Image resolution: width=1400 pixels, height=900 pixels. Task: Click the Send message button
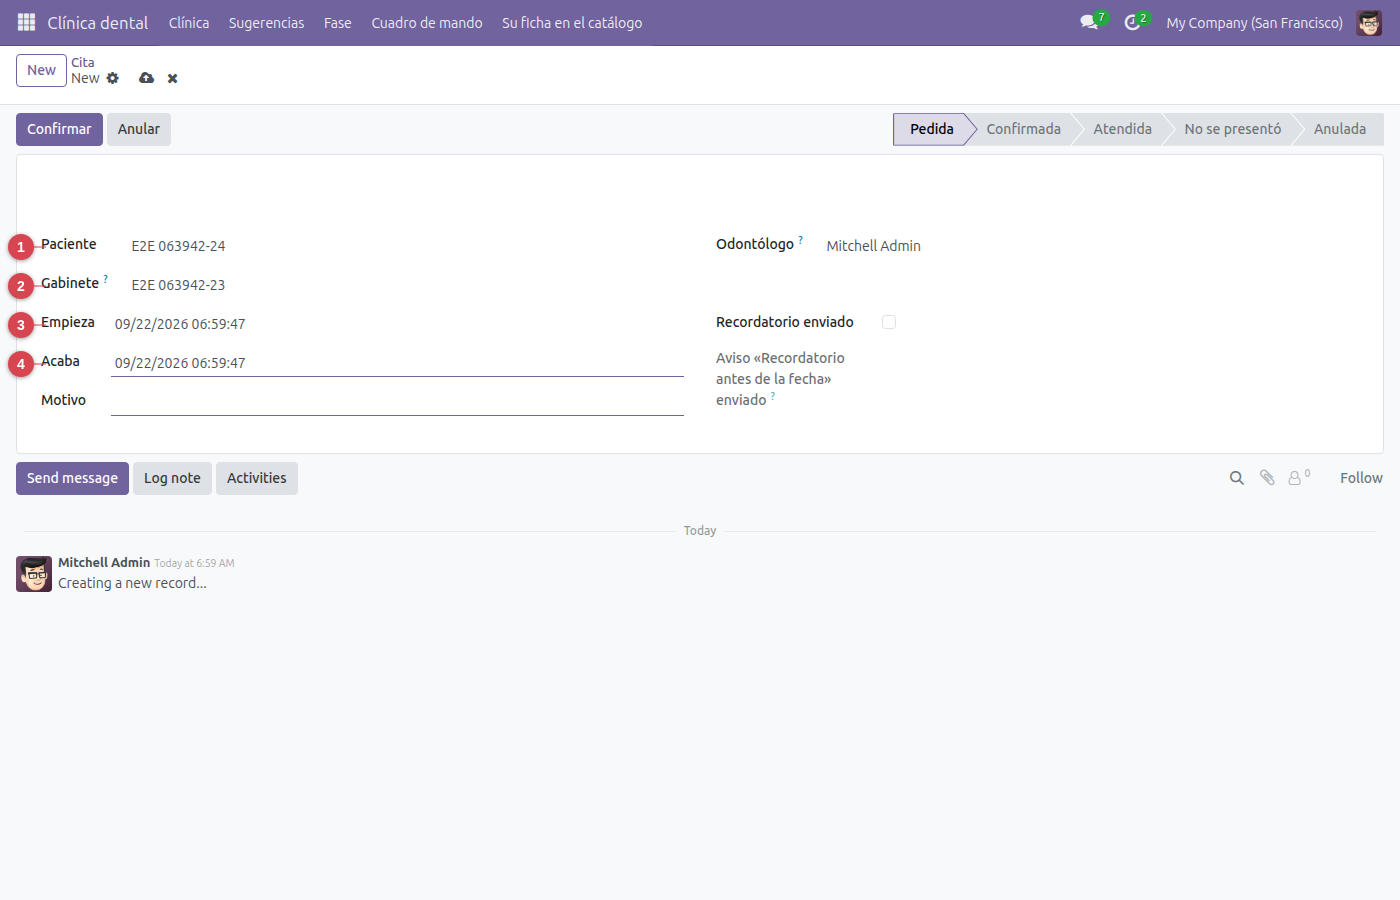[x=72, y=478]
